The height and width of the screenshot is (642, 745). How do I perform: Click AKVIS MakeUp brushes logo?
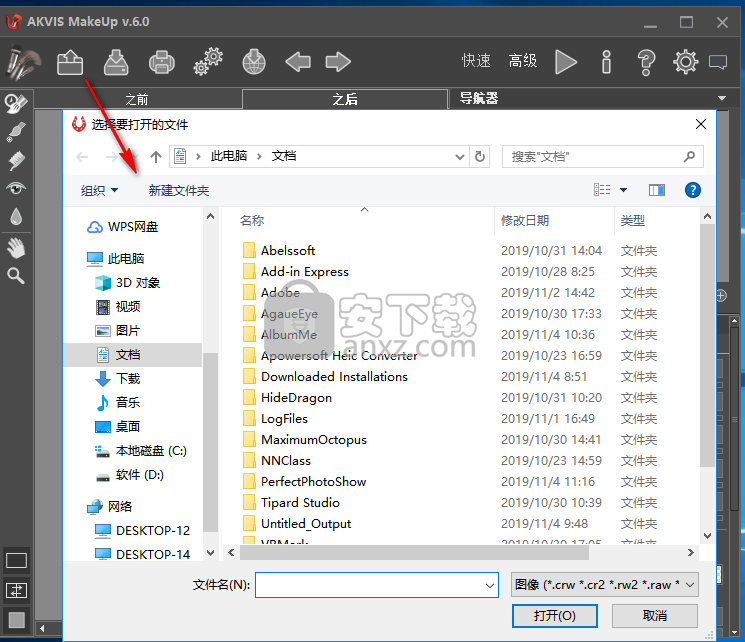click(x=23, y=62)
